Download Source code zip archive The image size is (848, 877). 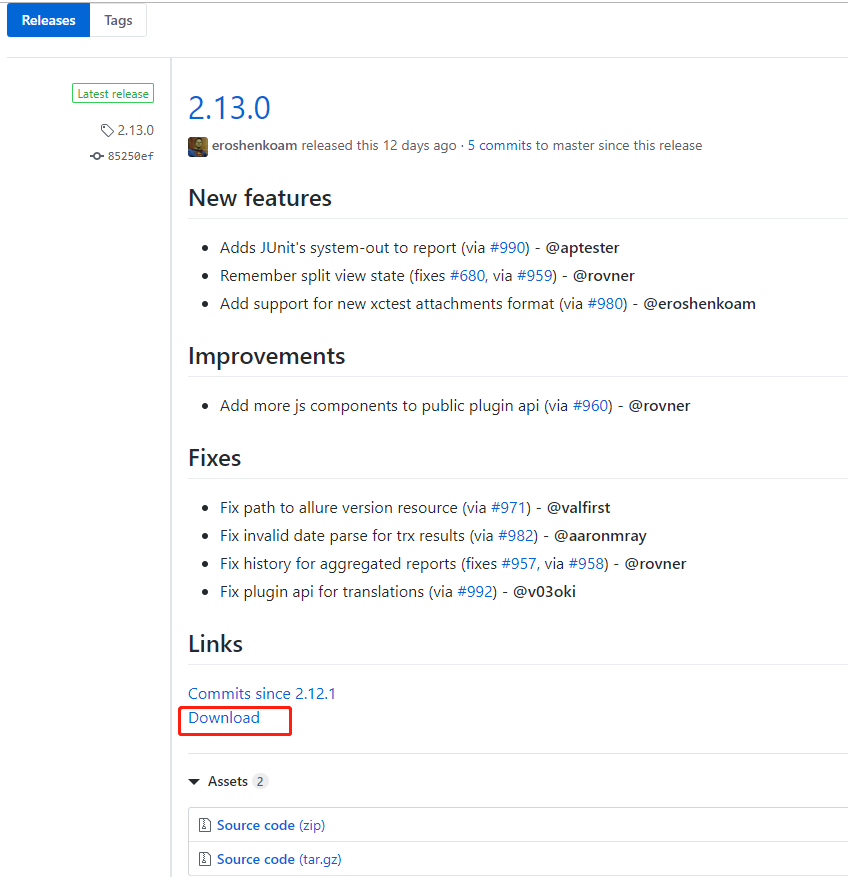click(x=256, y=825)
